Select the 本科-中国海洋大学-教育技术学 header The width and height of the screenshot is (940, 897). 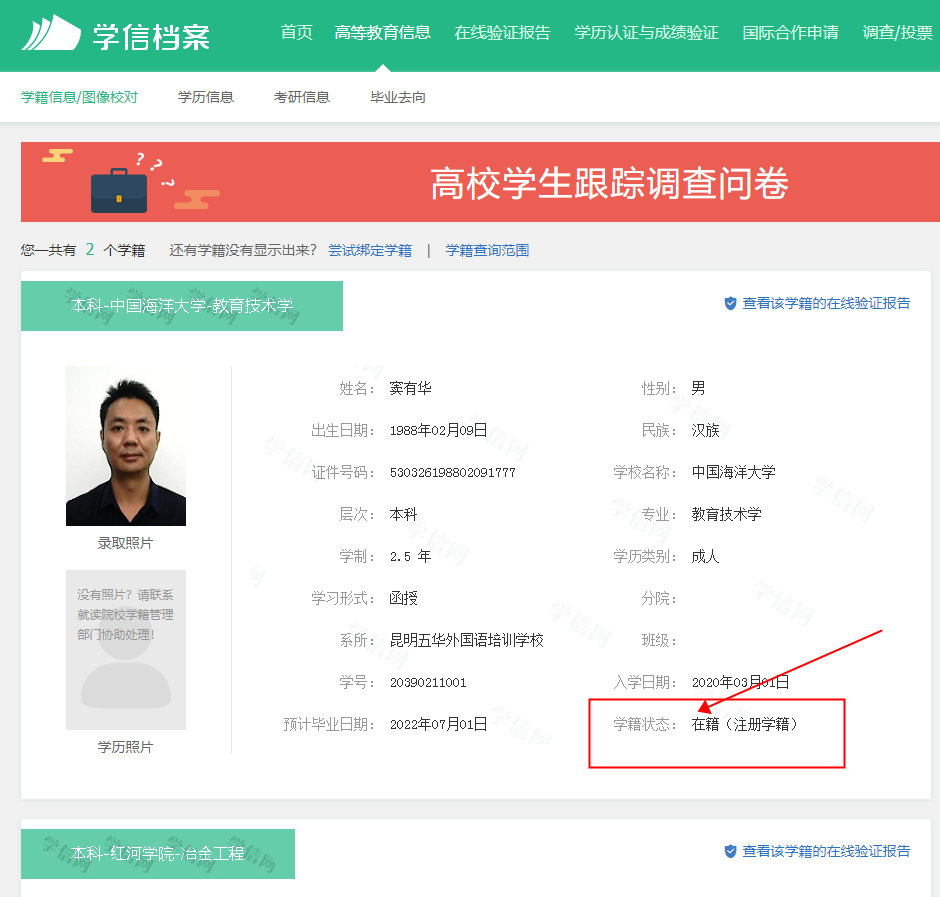click(182, 306)
